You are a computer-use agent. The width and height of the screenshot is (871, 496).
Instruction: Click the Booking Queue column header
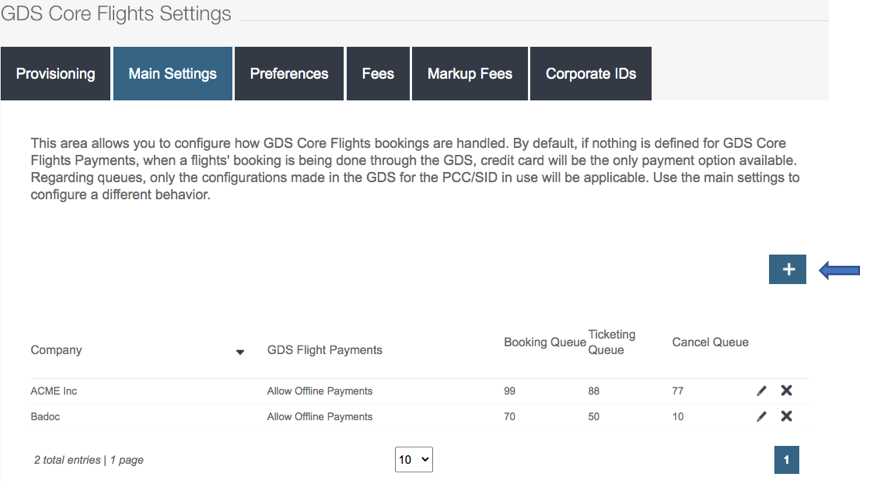tap(545, 342)
